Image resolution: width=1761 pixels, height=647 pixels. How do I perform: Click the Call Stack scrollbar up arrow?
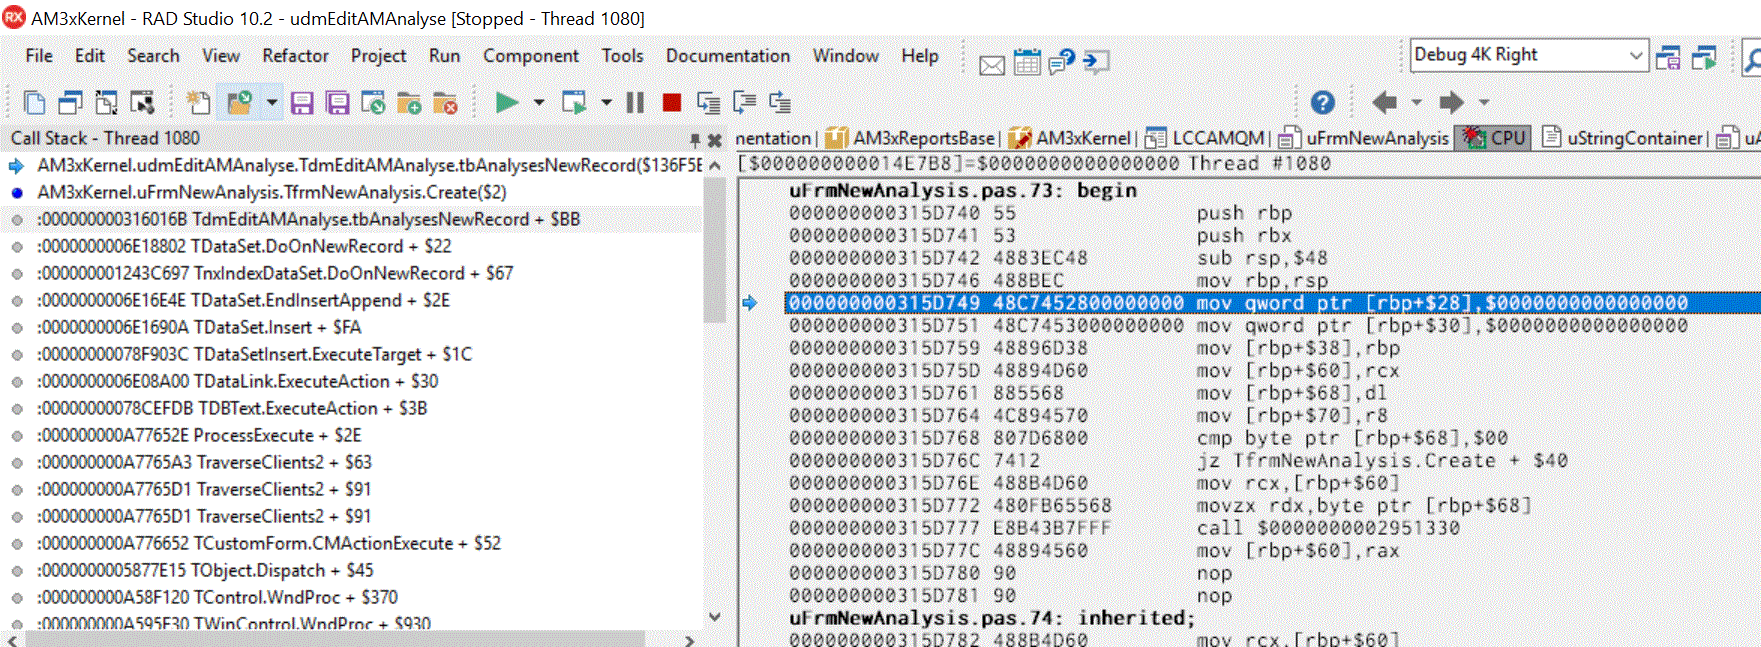point(714,165)
